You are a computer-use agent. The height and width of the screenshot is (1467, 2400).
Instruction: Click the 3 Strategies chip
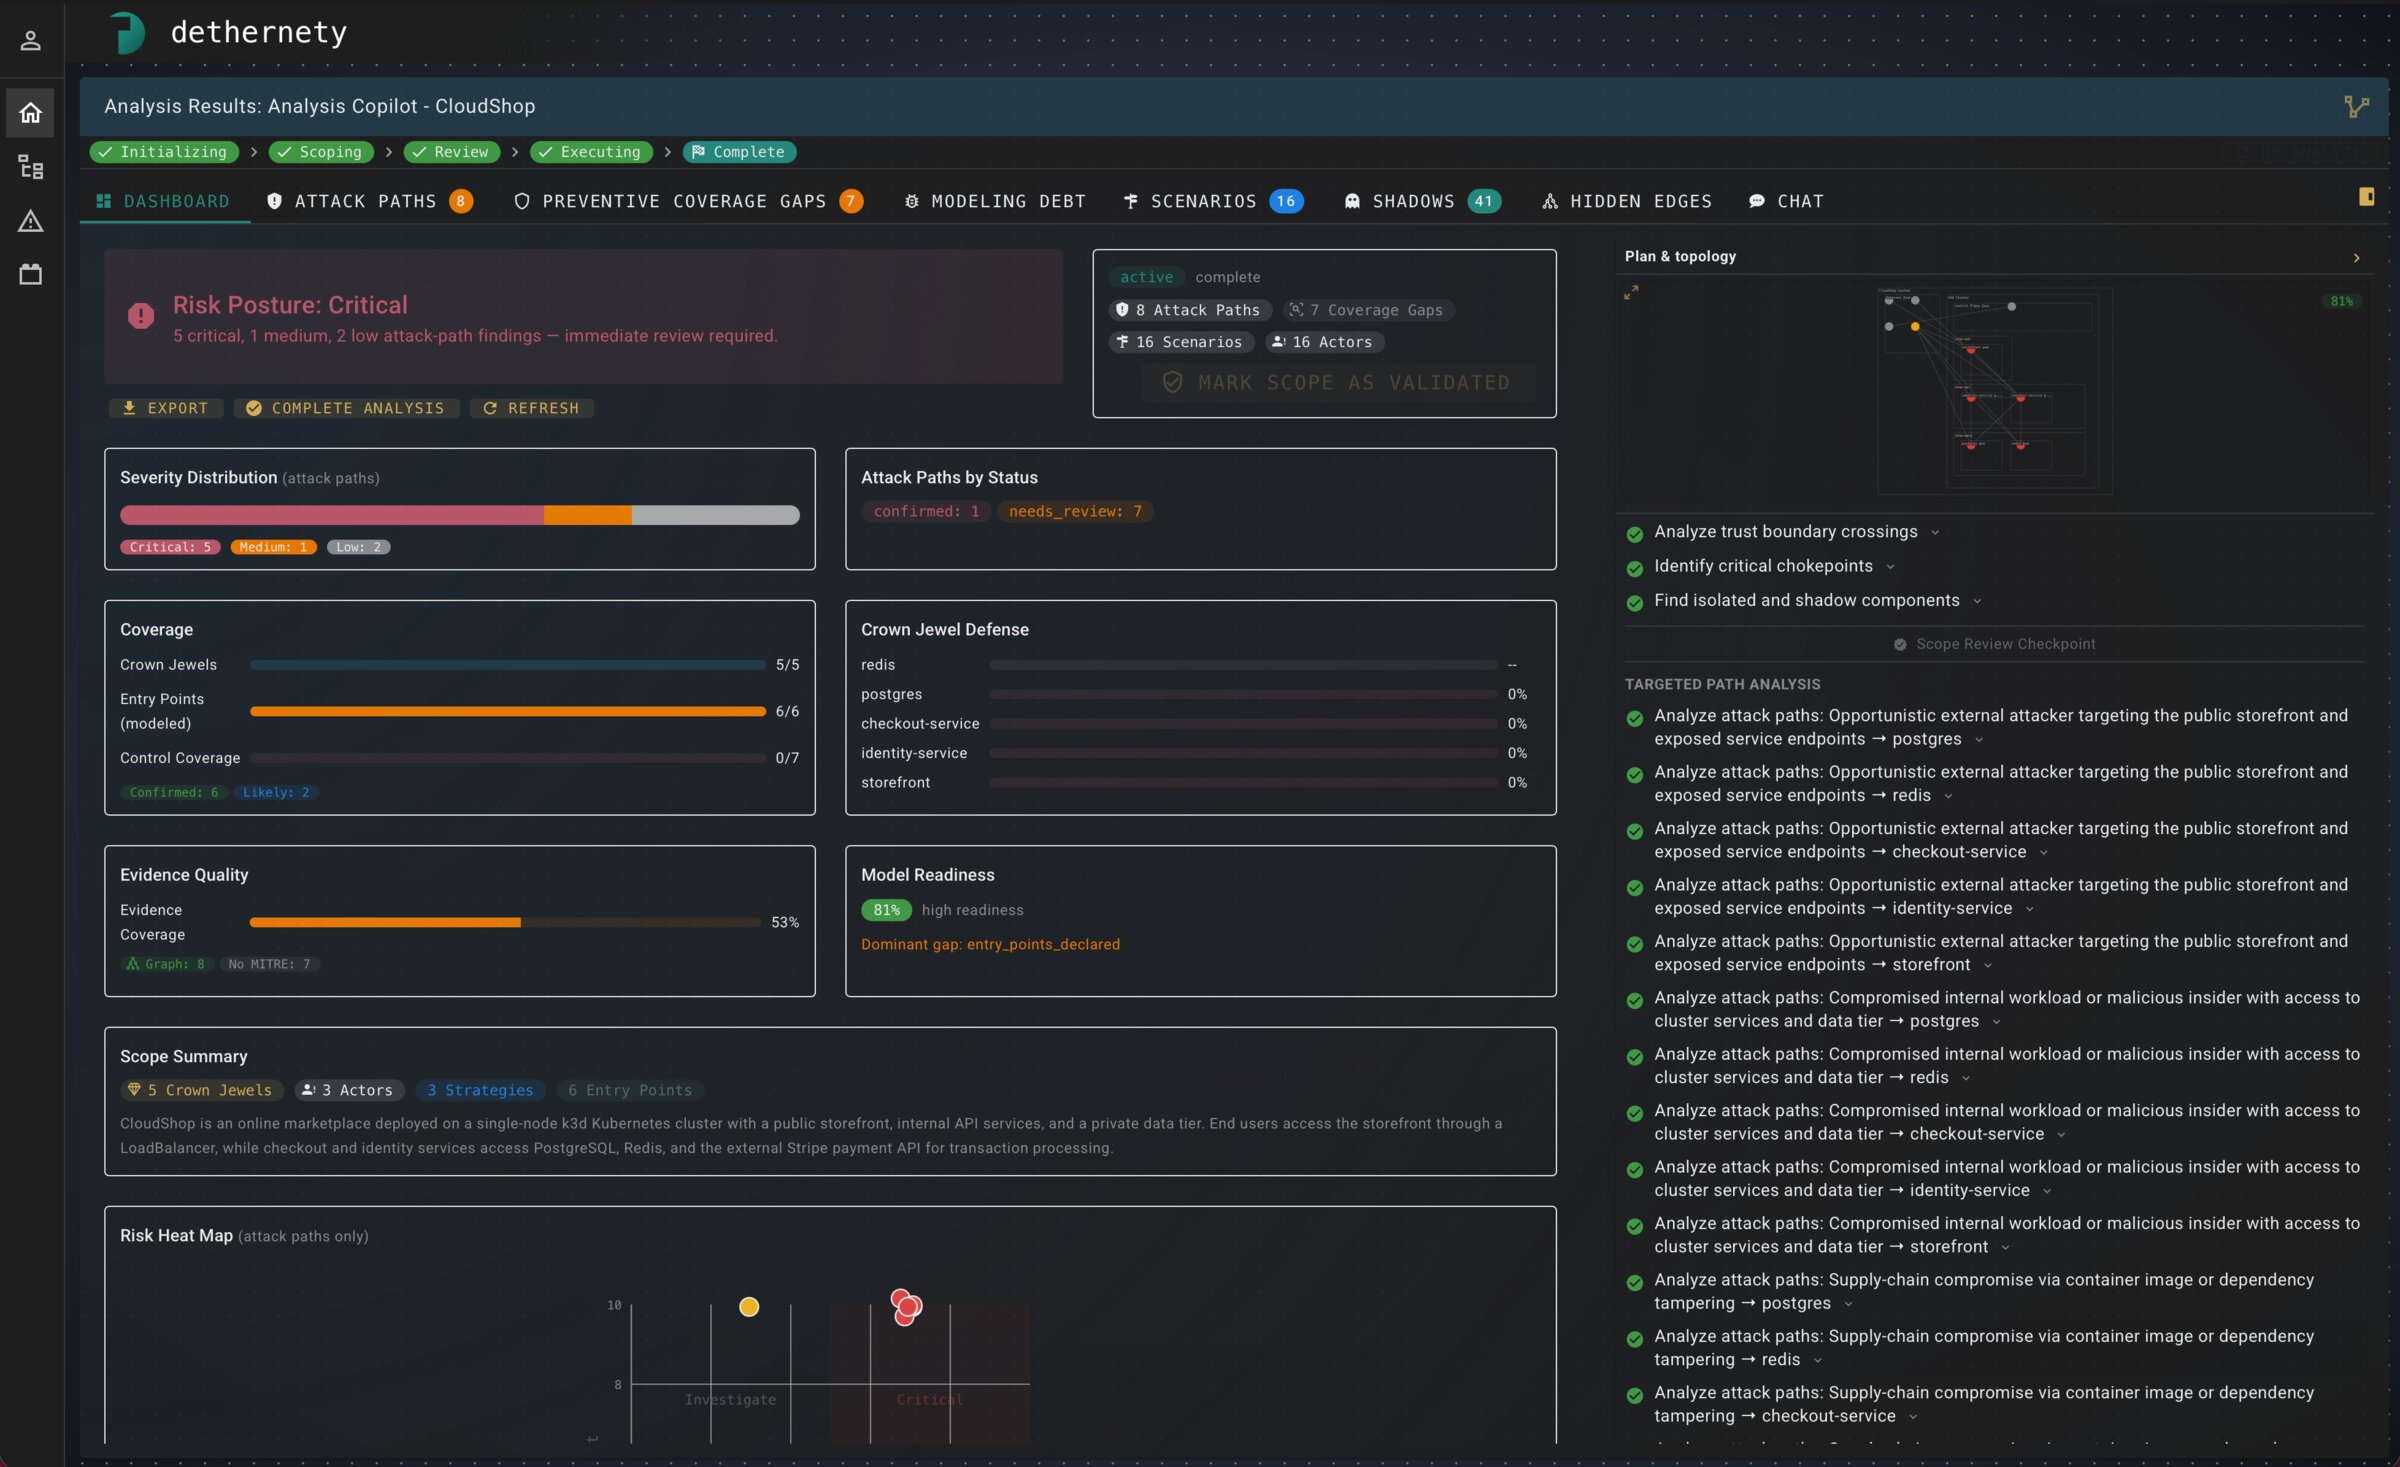[x=480, y=1090]
